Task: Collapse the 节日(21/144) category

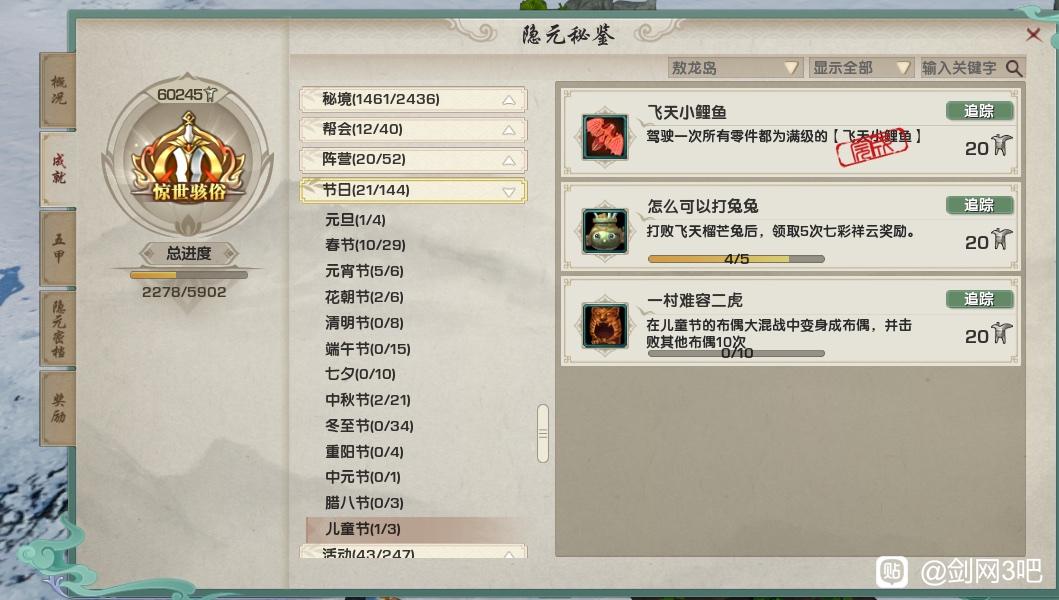Action: (413, 191)
